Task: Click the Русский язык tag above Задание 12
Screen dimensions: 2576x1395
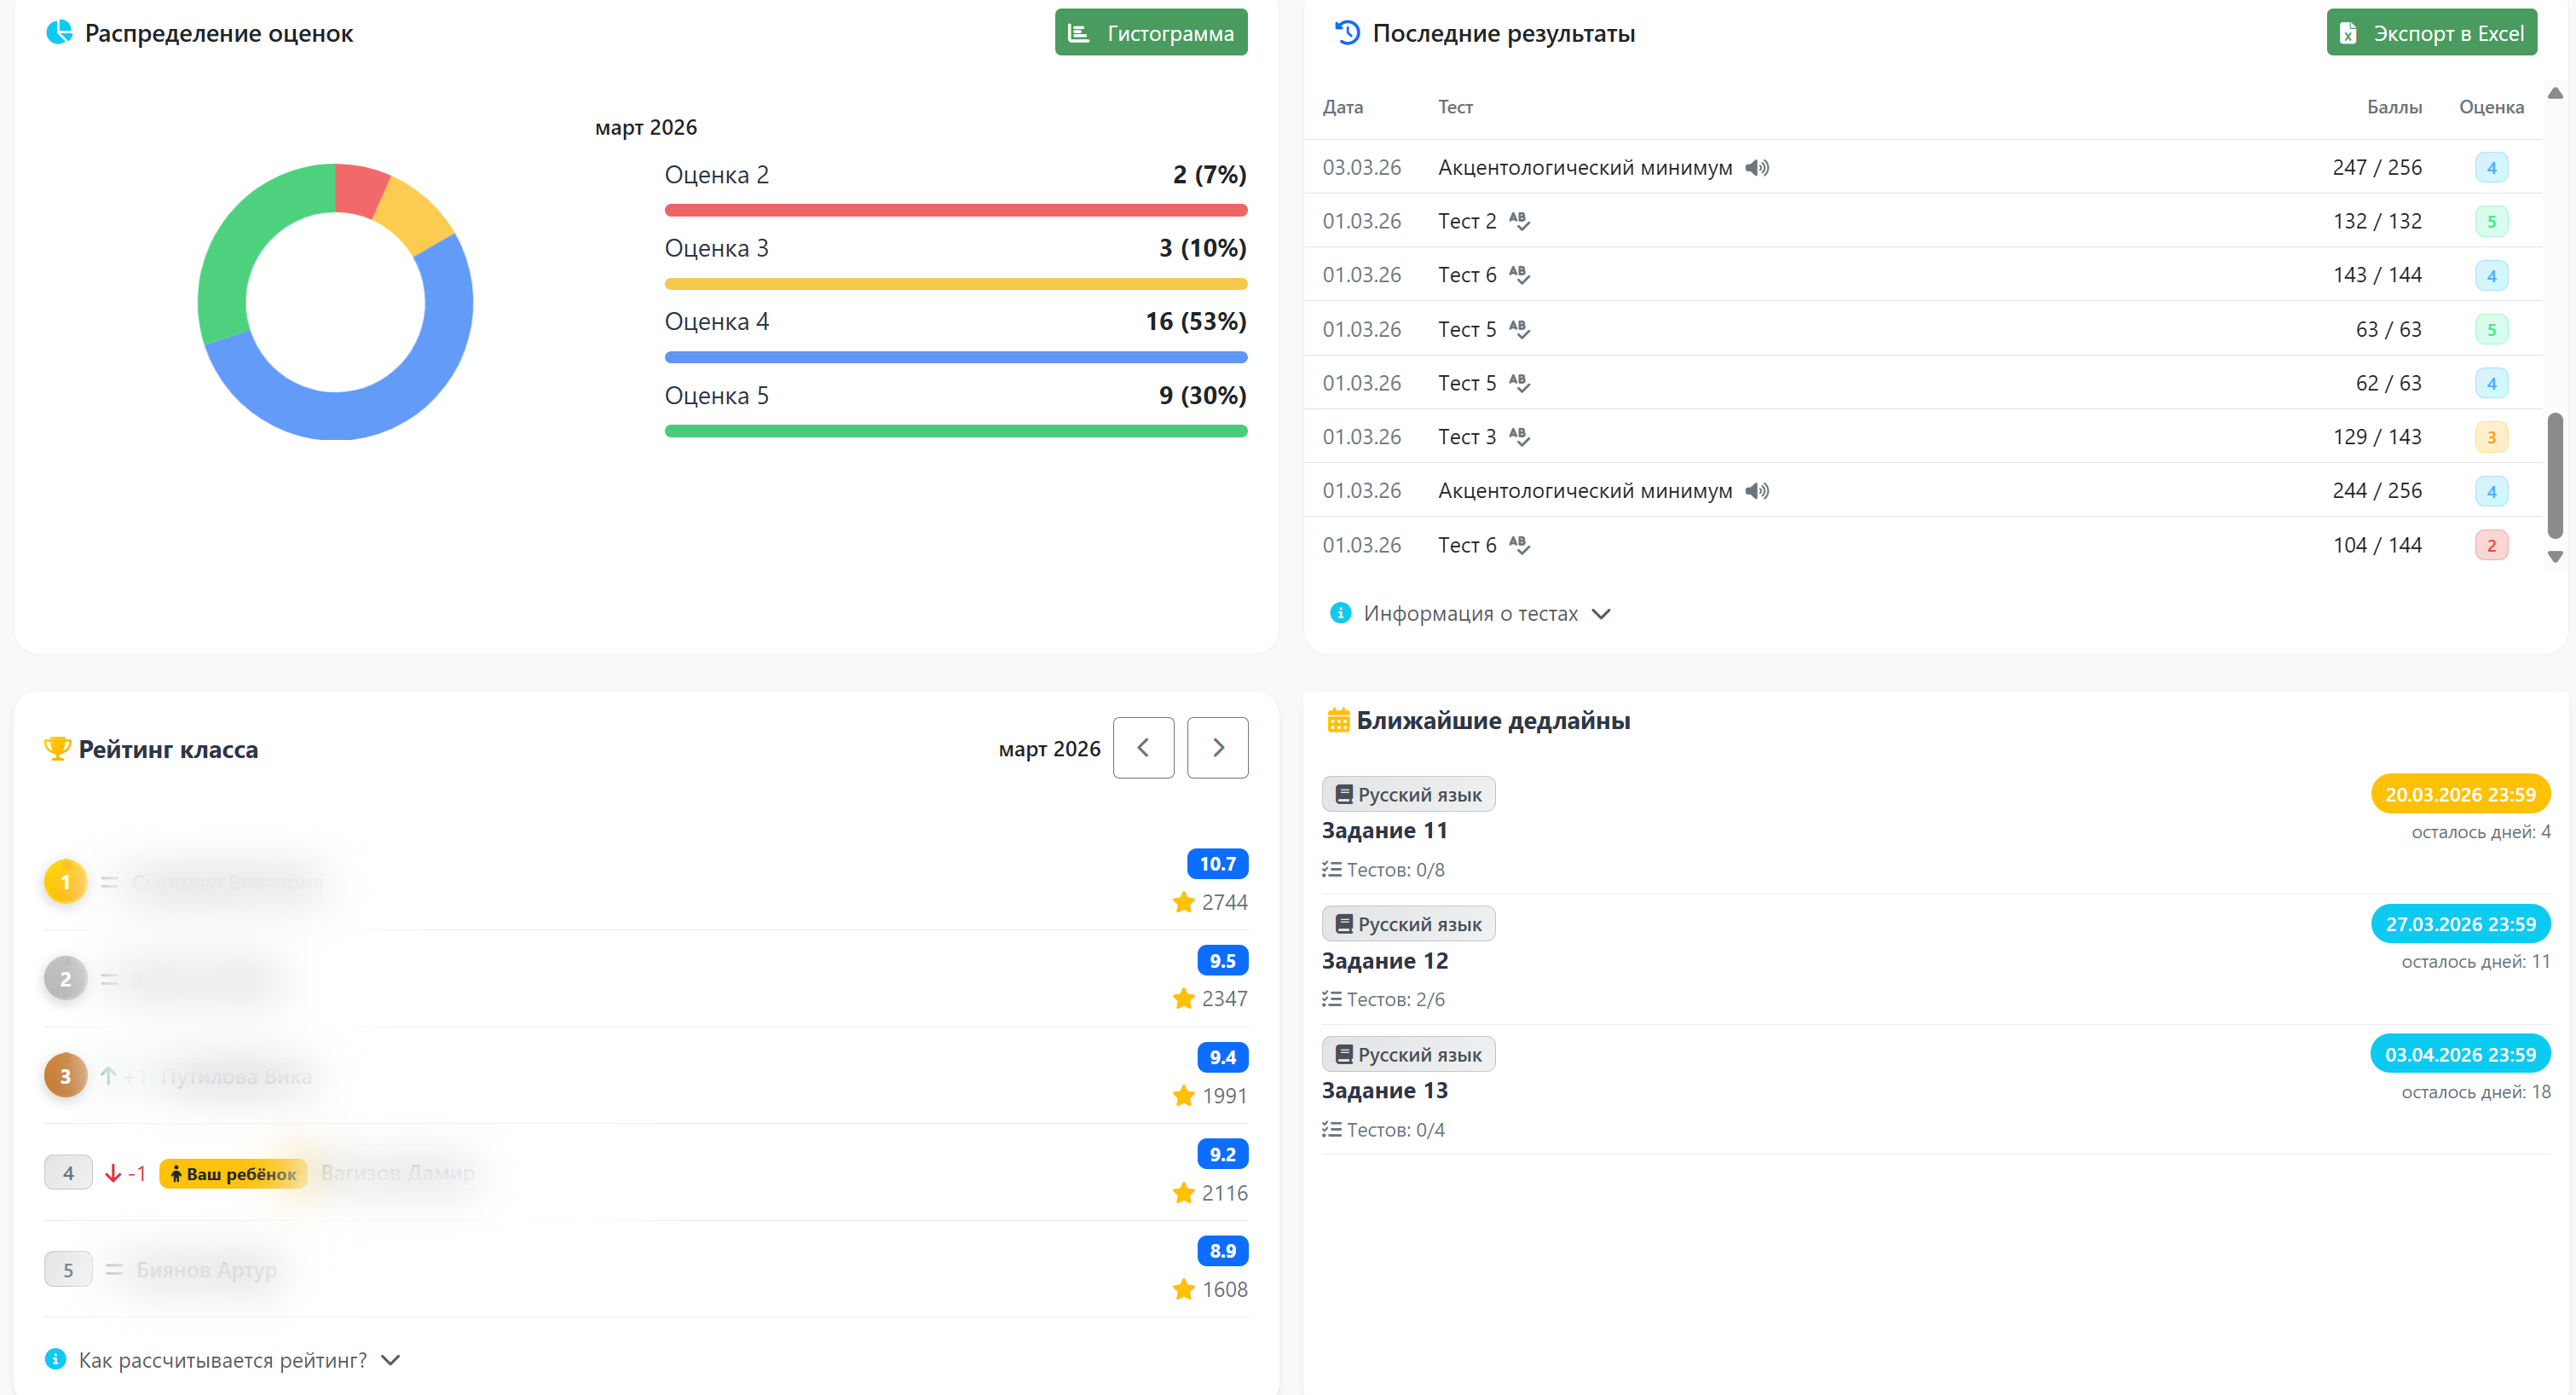Action: pos(1408,924)
